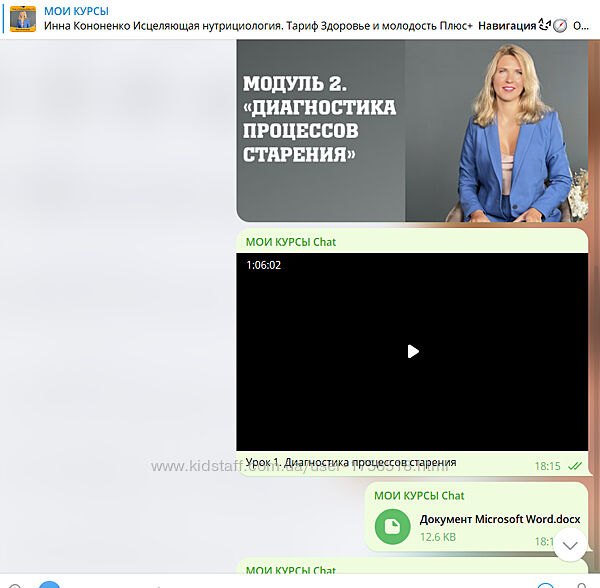Click the Навигация text in header
Screen dimensions: 600x588
[x=512, y=25]
